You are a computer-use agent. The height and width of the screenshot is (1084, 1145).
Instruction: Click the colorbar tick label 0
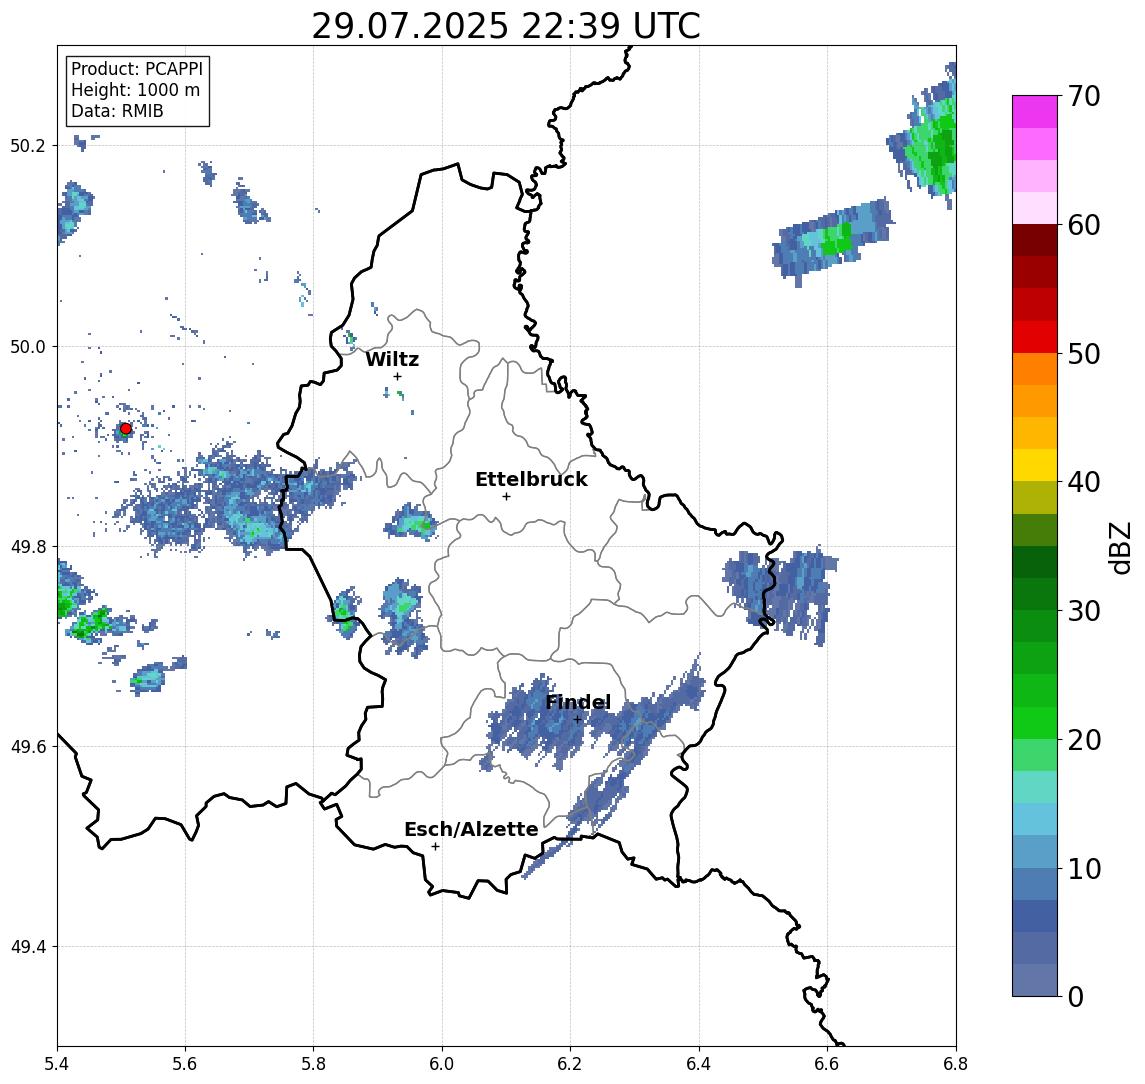coord(1076,996)
